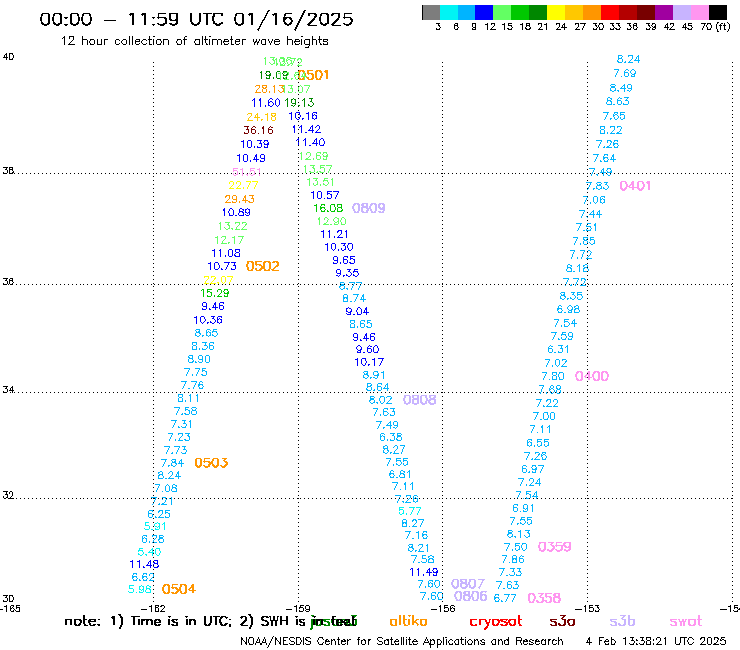Select the swot satellite label
Image resolution: width=740 pixels, height=650 pixels.
point(686,621)
